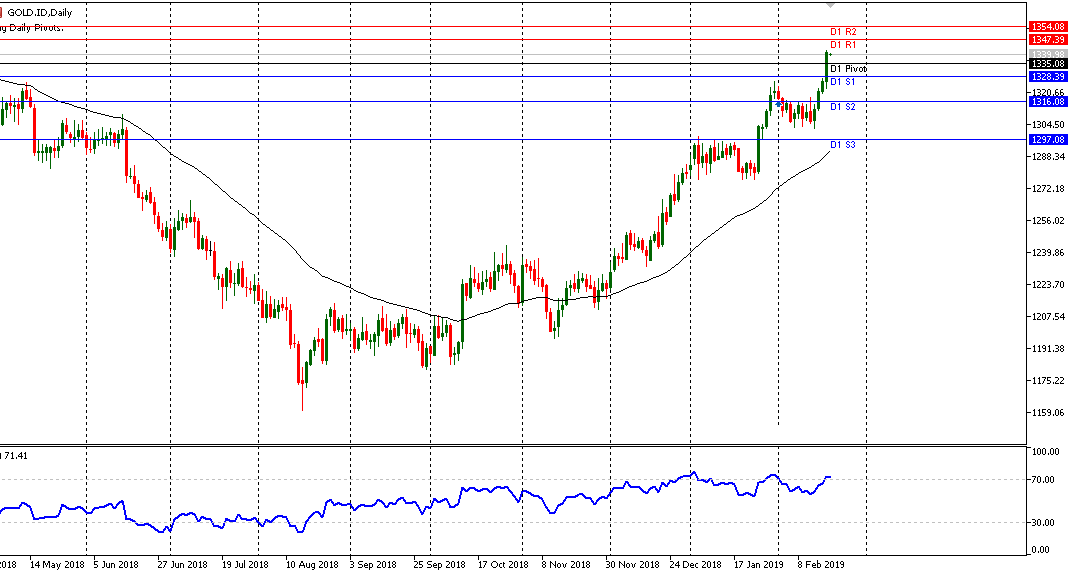The width and height of the screenshot is (1073, 573).
Task: Click the 17 Oct 2018 date label
Action: (x=503, y=565)
